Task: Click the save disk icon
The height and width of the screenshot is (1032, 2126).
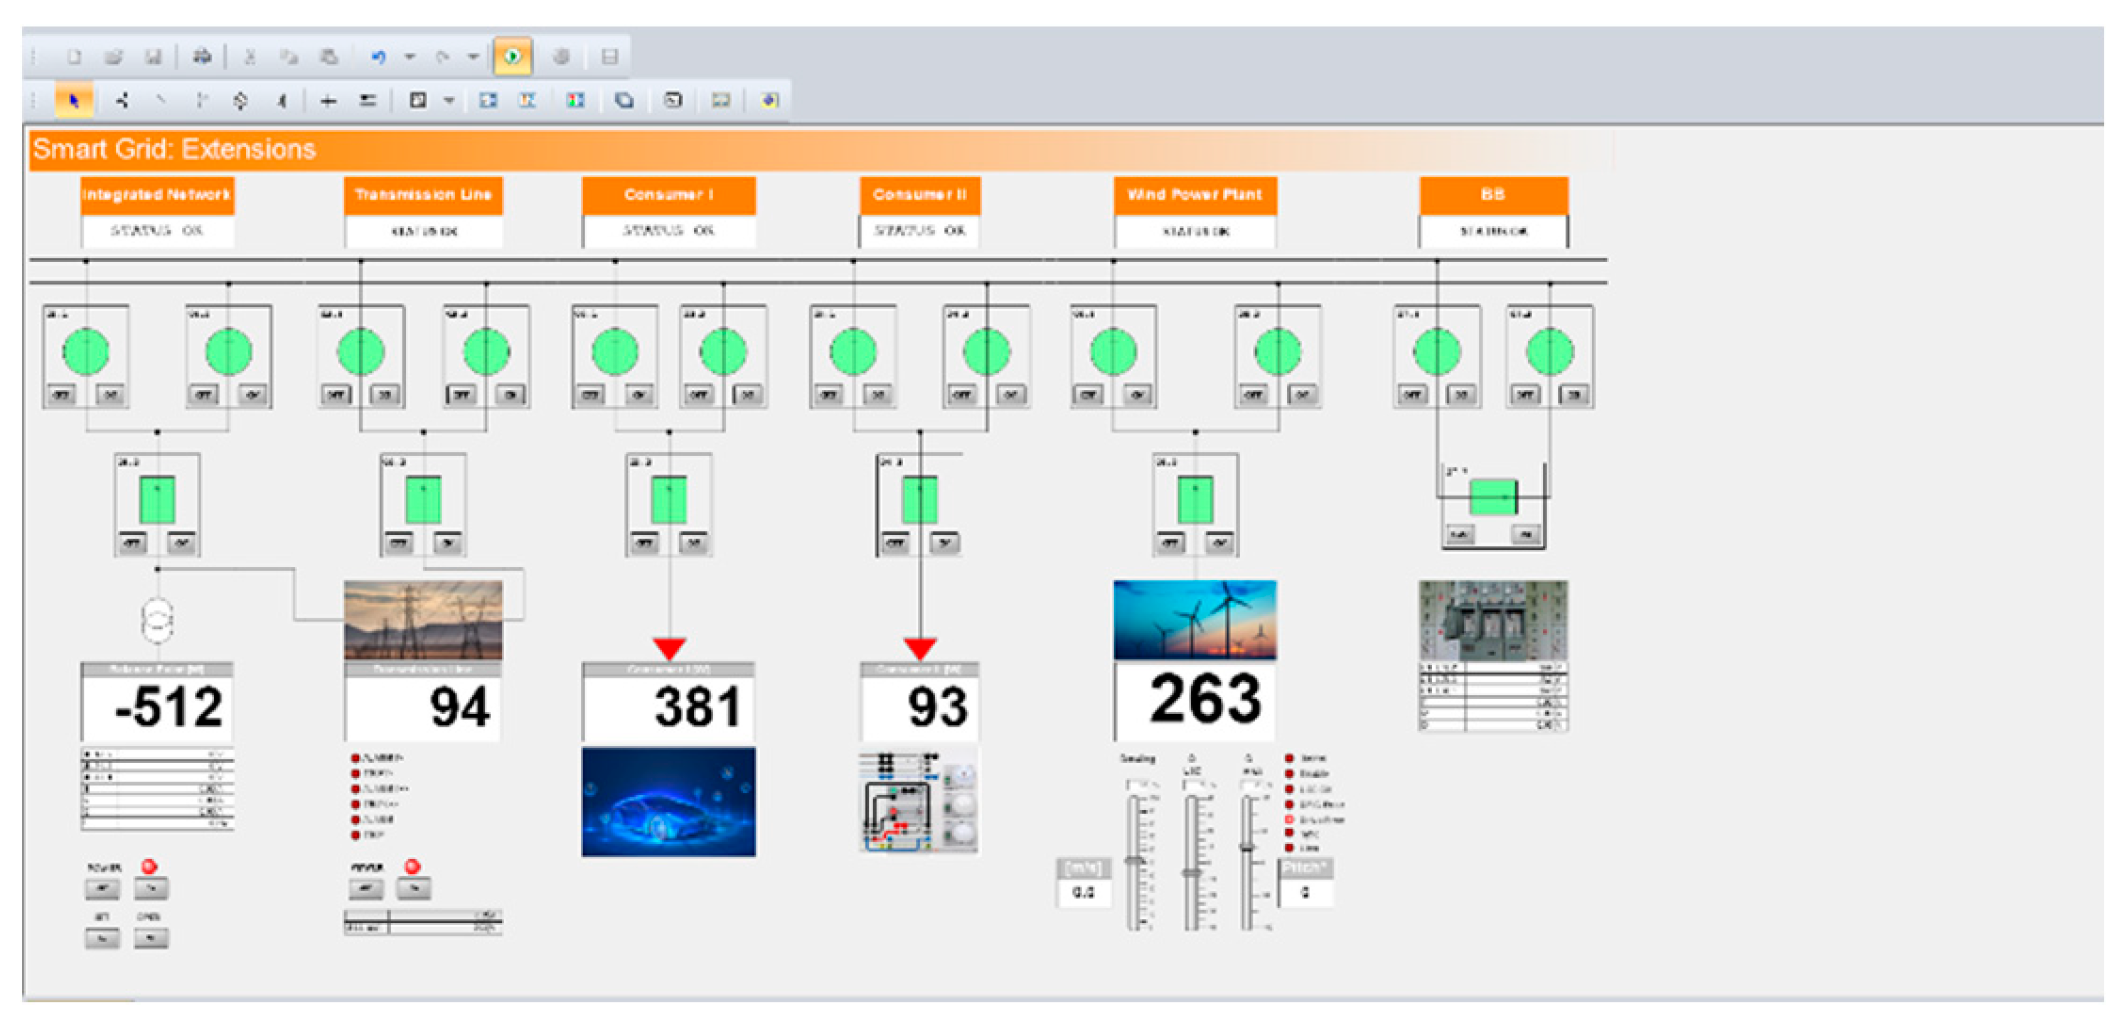Action: click(153, 57)
